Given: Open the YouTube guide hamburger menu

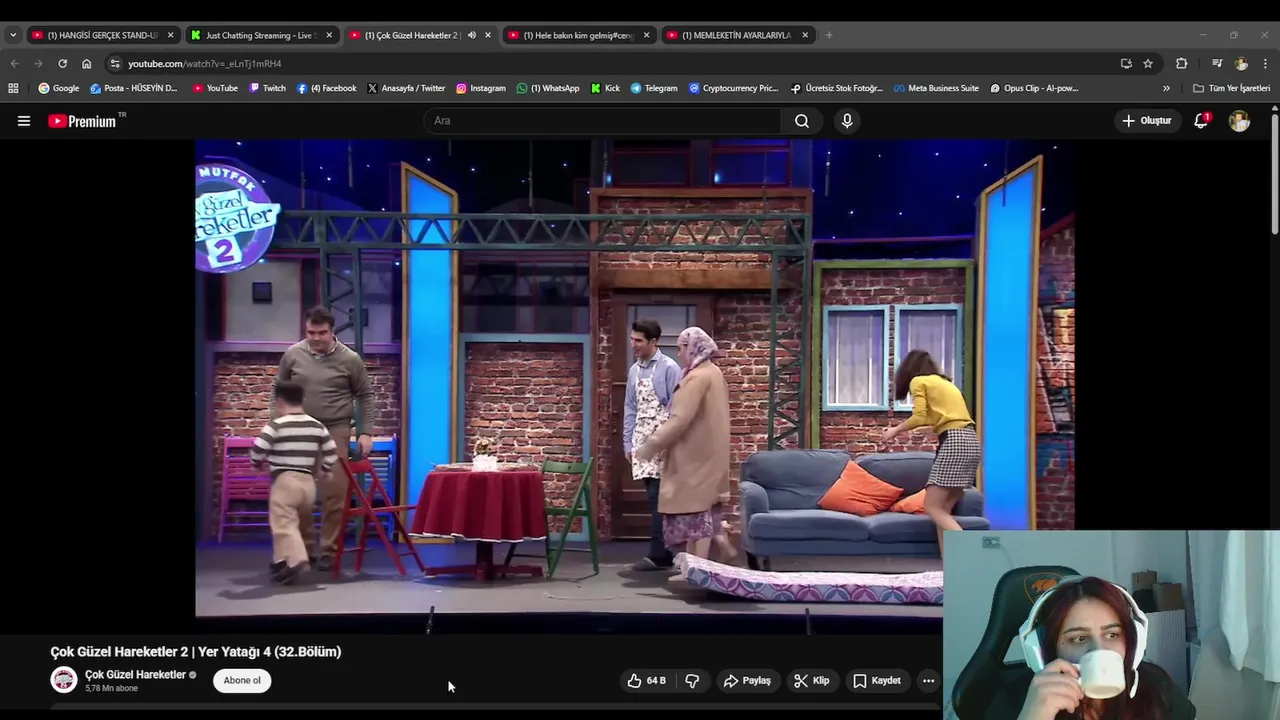Looking at the screenshot, I should pyautogui.click(x=24, y=121).
